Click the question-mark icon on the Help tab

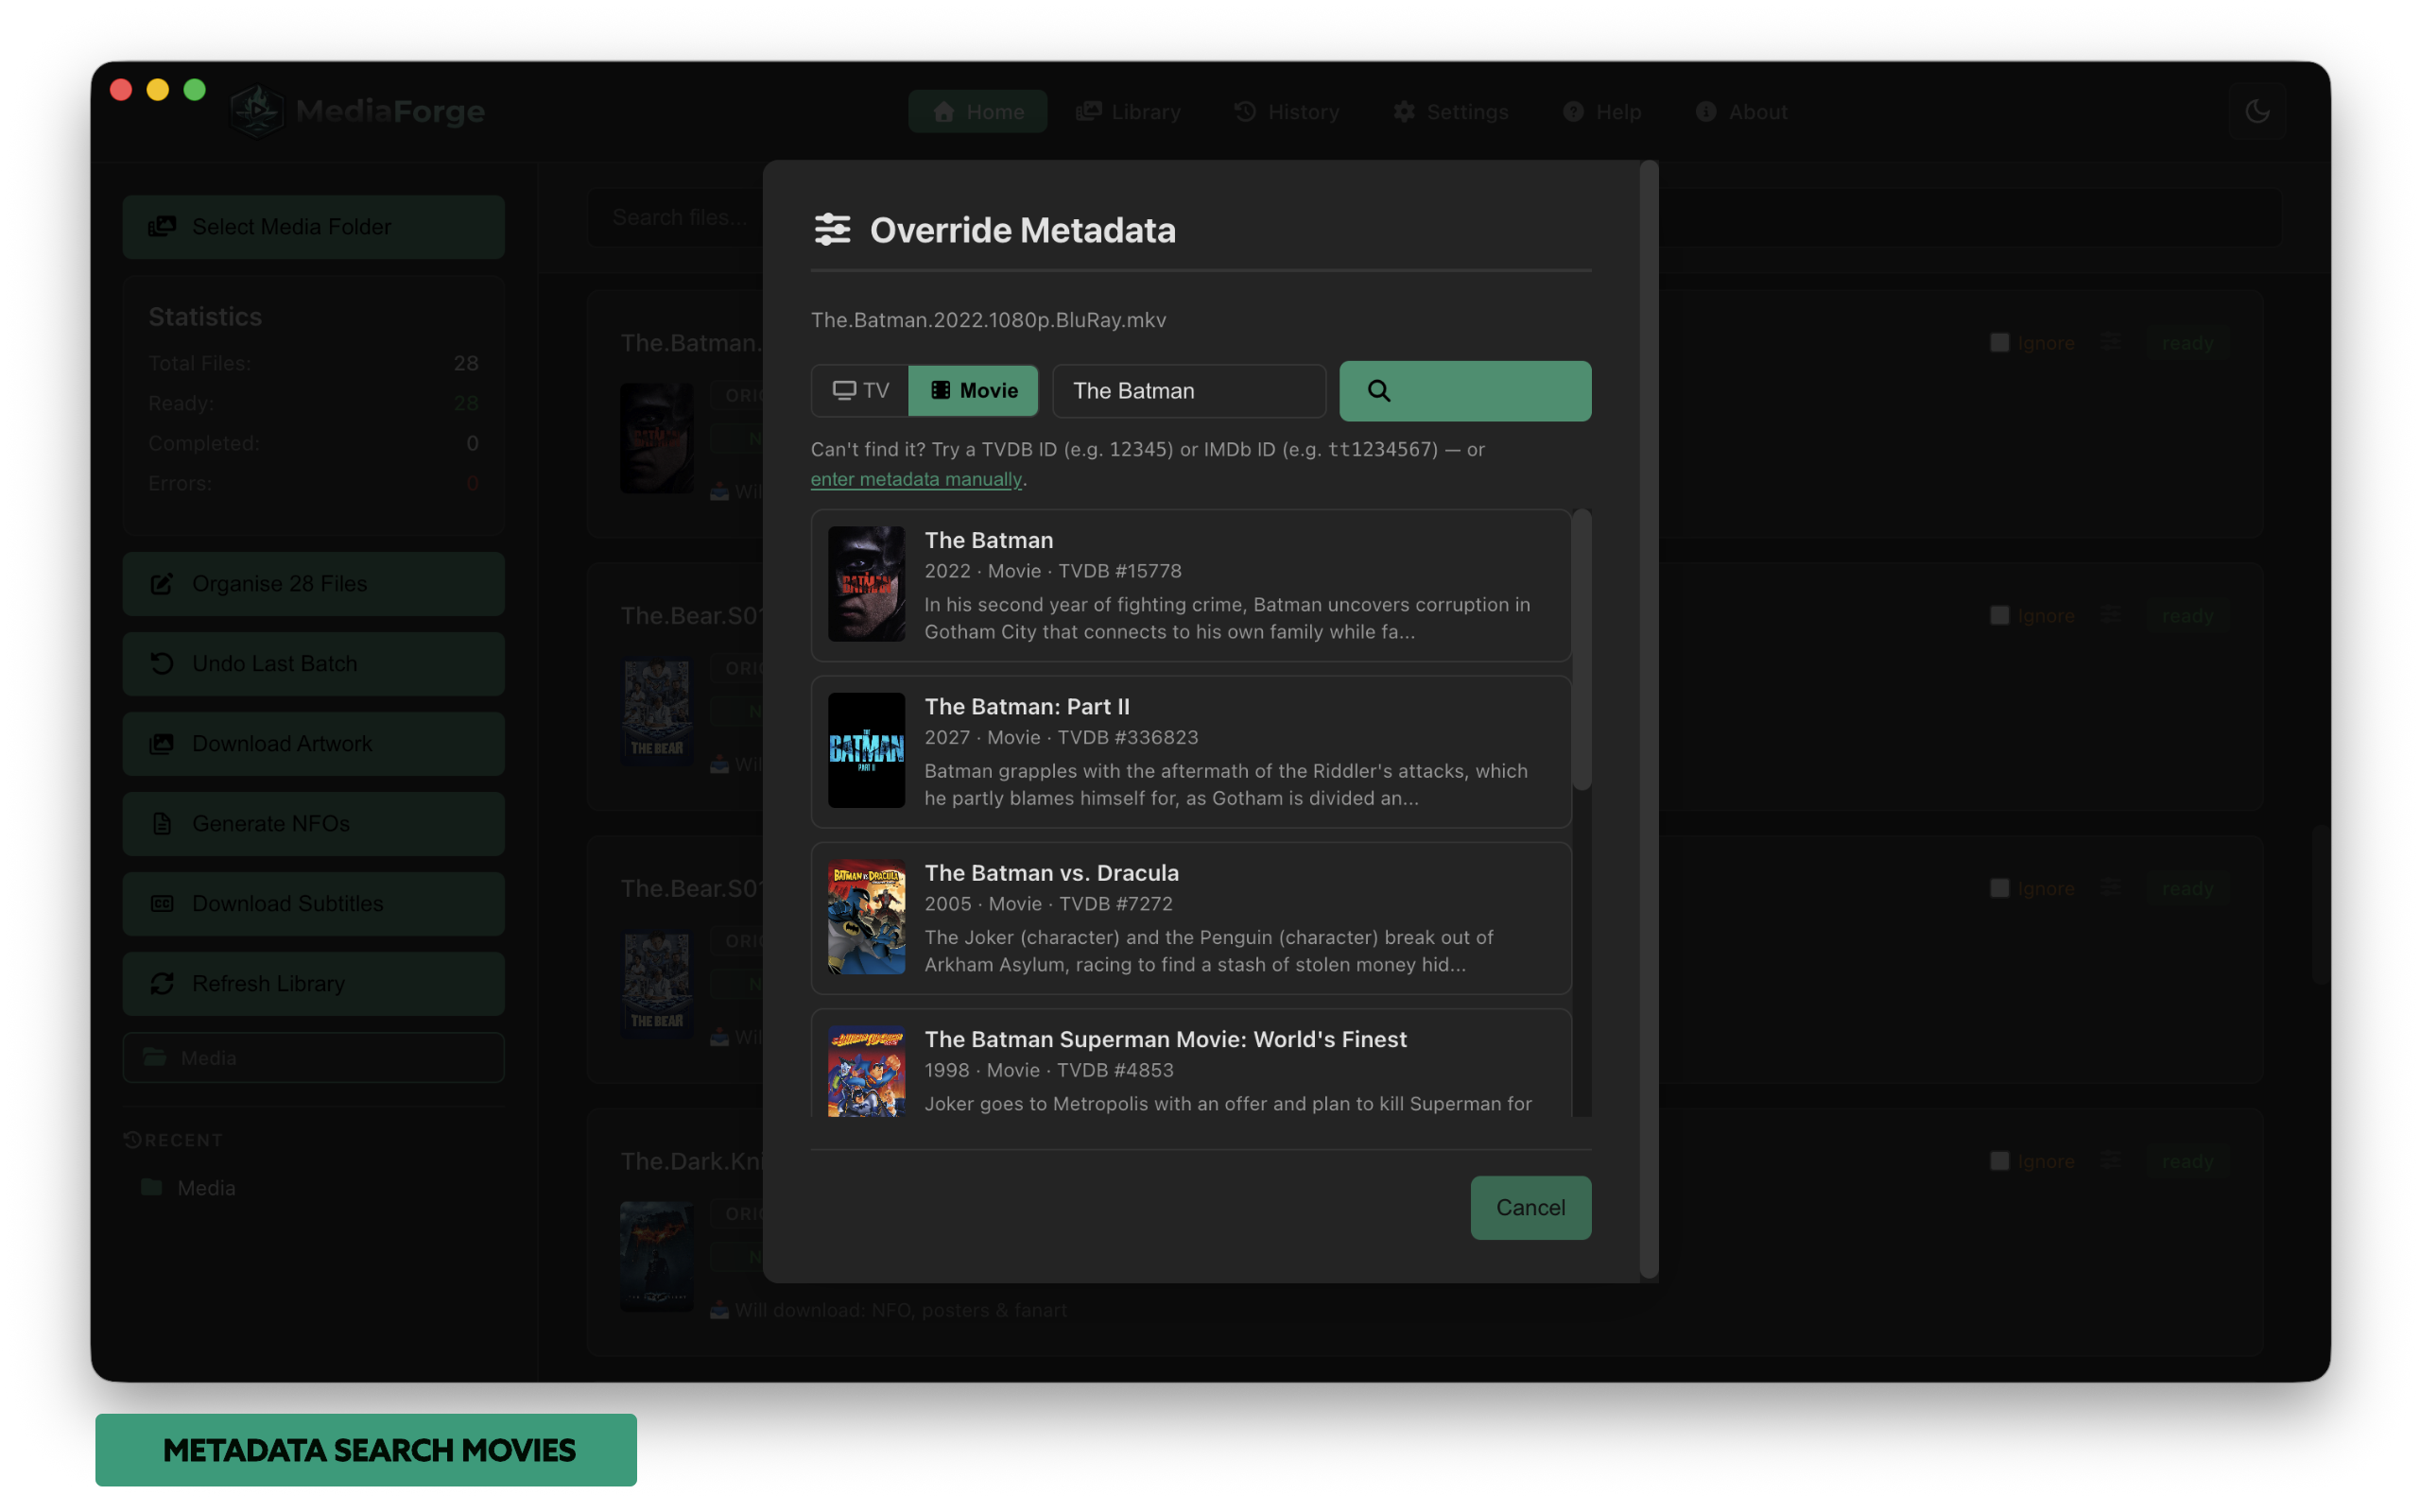point(1573,111)
